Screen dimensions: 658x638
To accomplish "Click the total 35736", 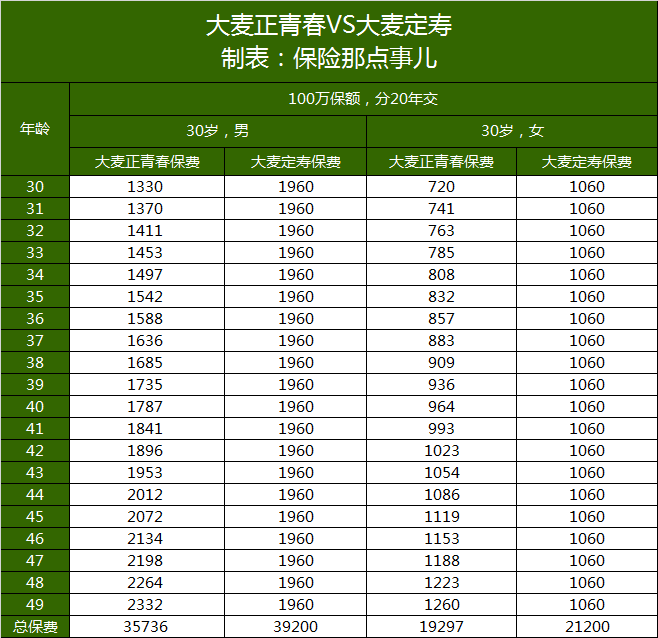I will (145, 627).
